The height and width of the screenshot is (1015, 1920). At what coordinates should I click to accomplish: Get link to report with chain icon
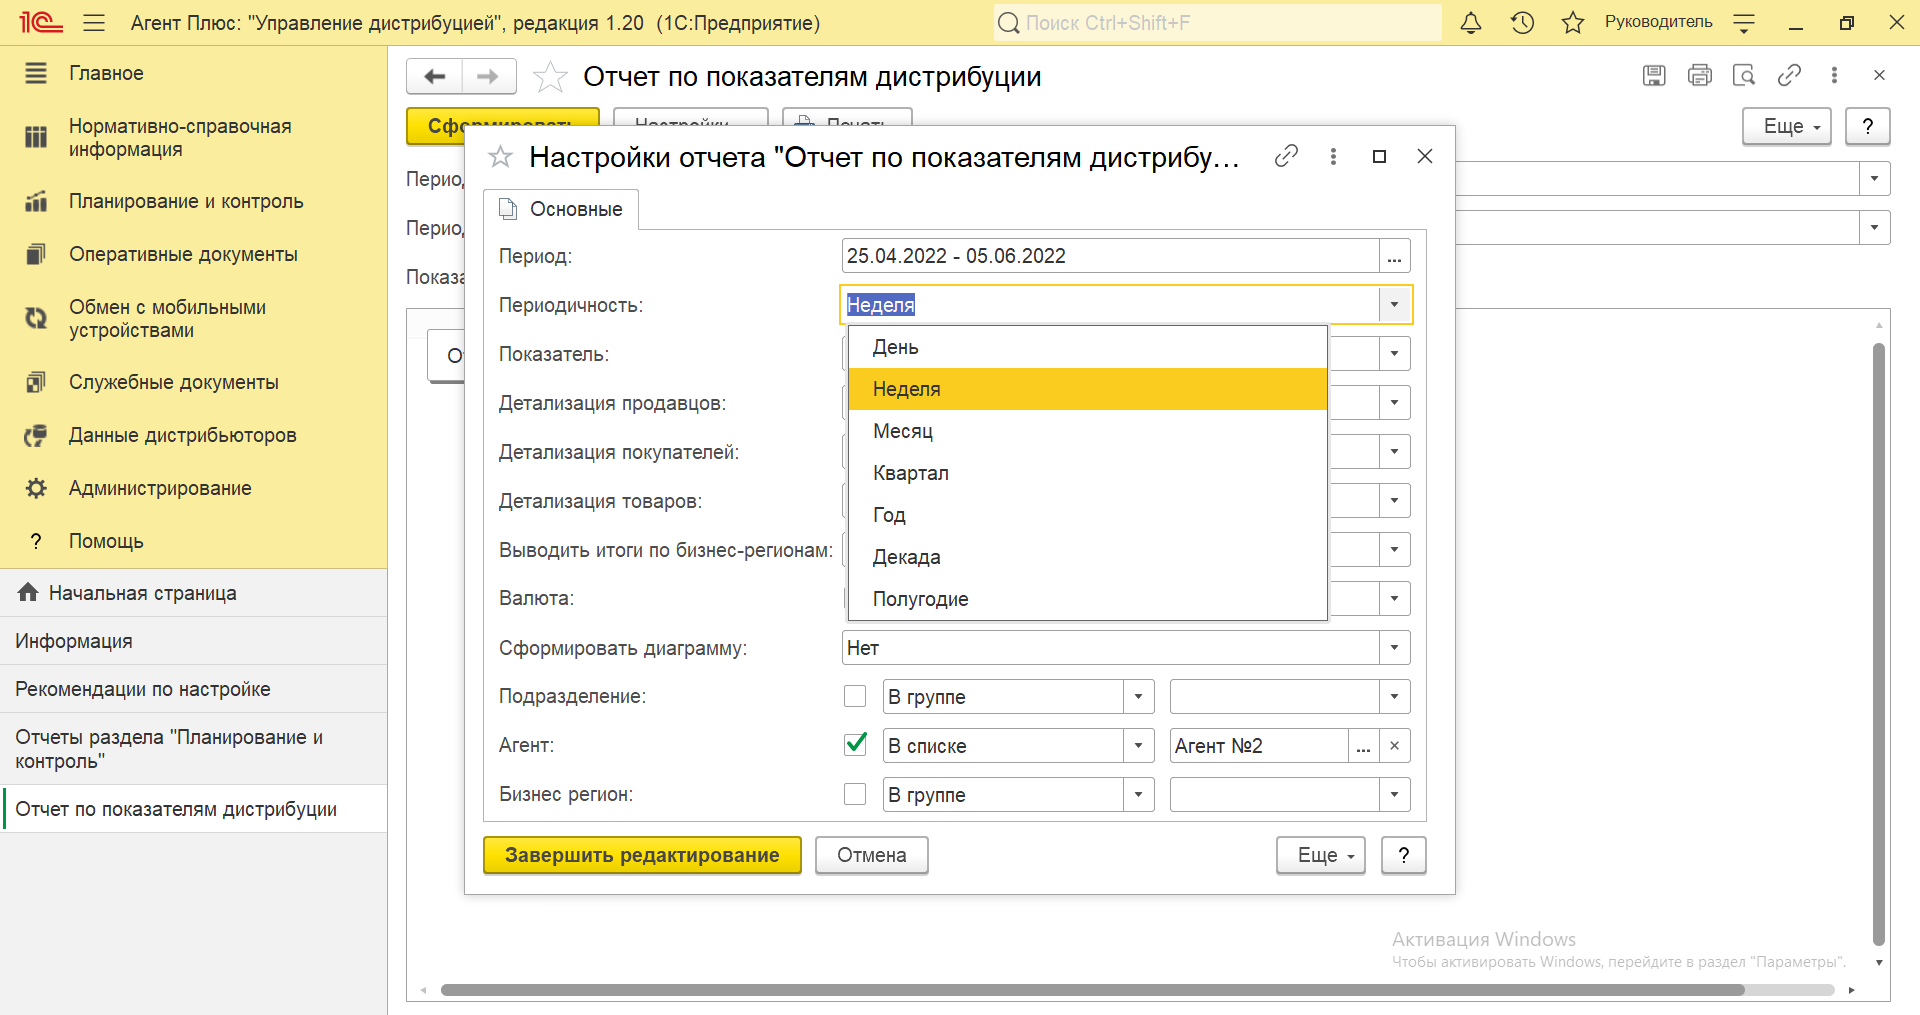(1789, 75)
